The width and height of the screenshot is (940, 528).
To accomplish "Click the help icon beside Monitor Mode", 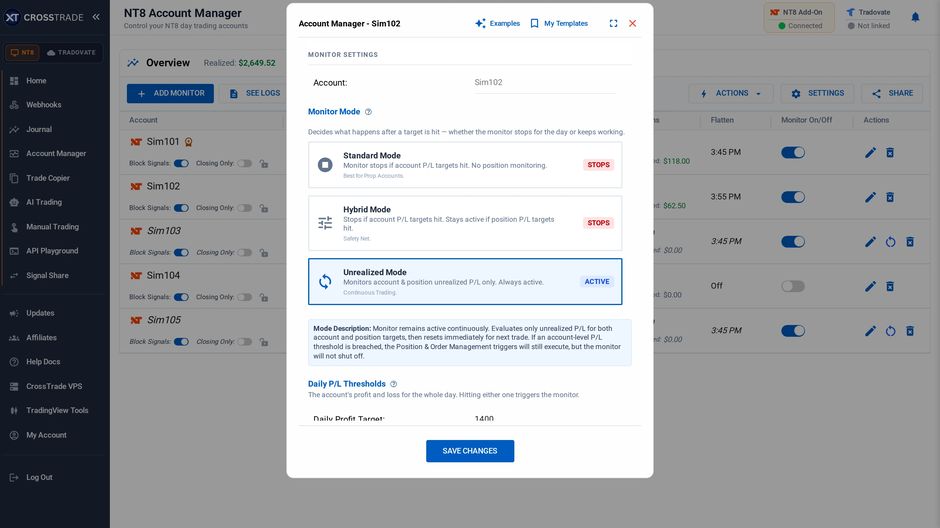I will tap(368, 112).
